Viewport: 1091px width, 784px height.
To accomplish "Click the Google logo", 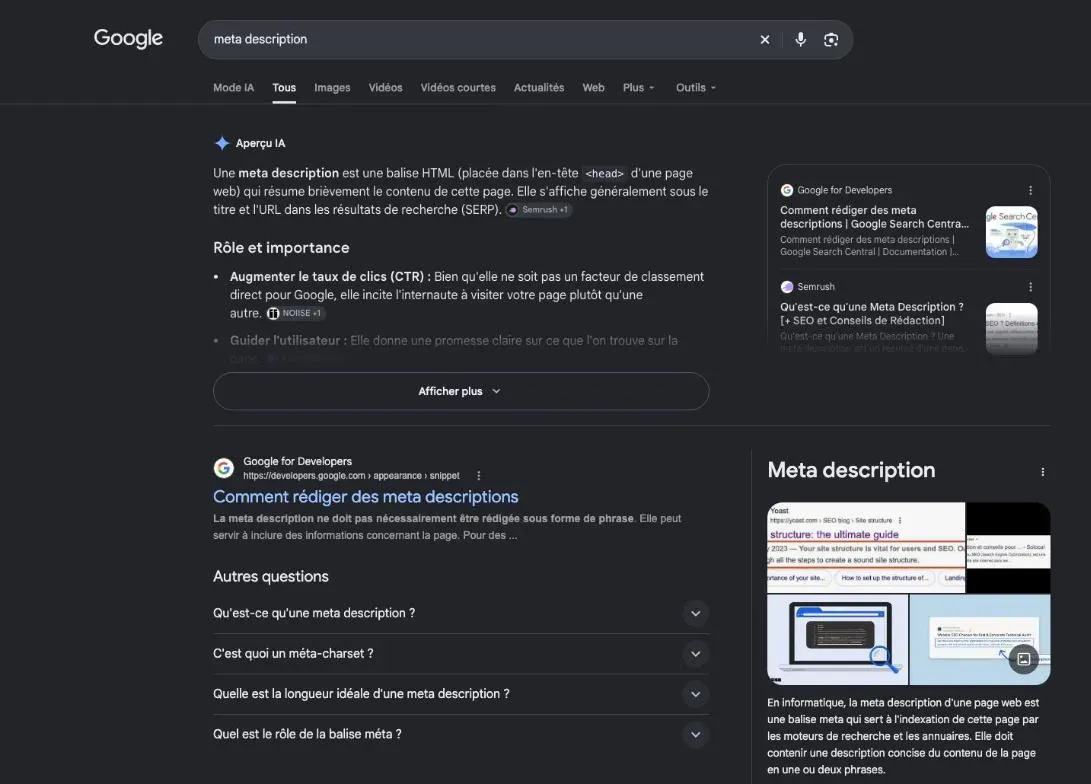I will pyautogui.click(x=128, y=38).
